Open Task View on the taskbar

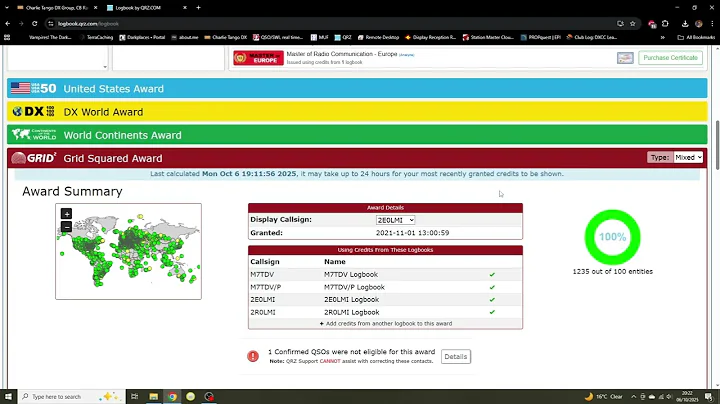coord(135,396)
